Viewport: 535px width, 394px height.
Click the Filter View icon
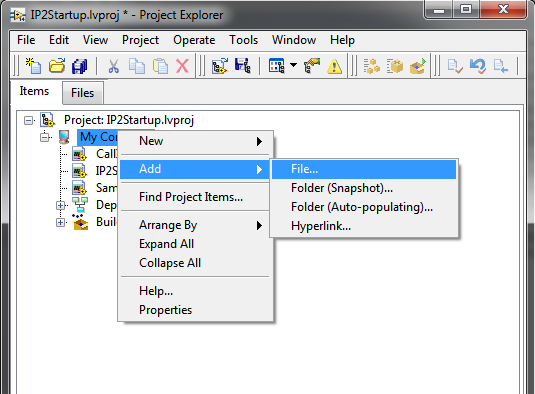[x=276, y=66]
